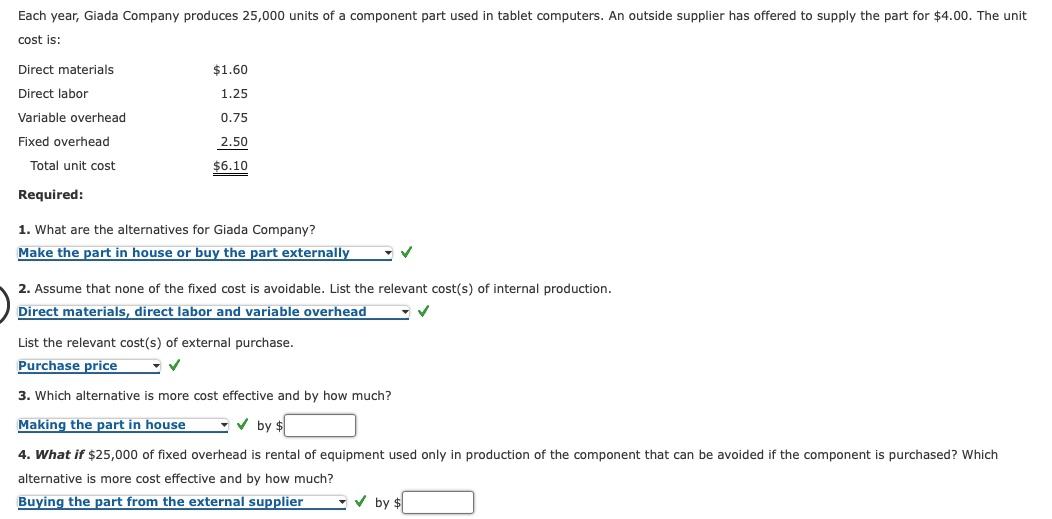Image resolution: width=1052 pixels, height=519 pixels.
Task: Click the $6.10 total unit cost value
Action: [230, 166]
